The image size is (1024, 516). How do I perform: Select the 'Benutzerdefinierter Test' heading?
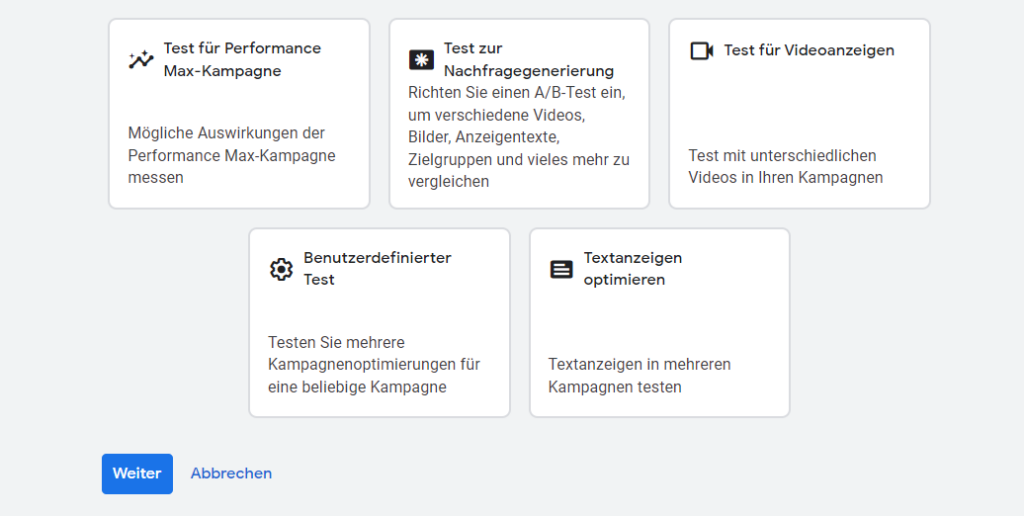point(377,268)
